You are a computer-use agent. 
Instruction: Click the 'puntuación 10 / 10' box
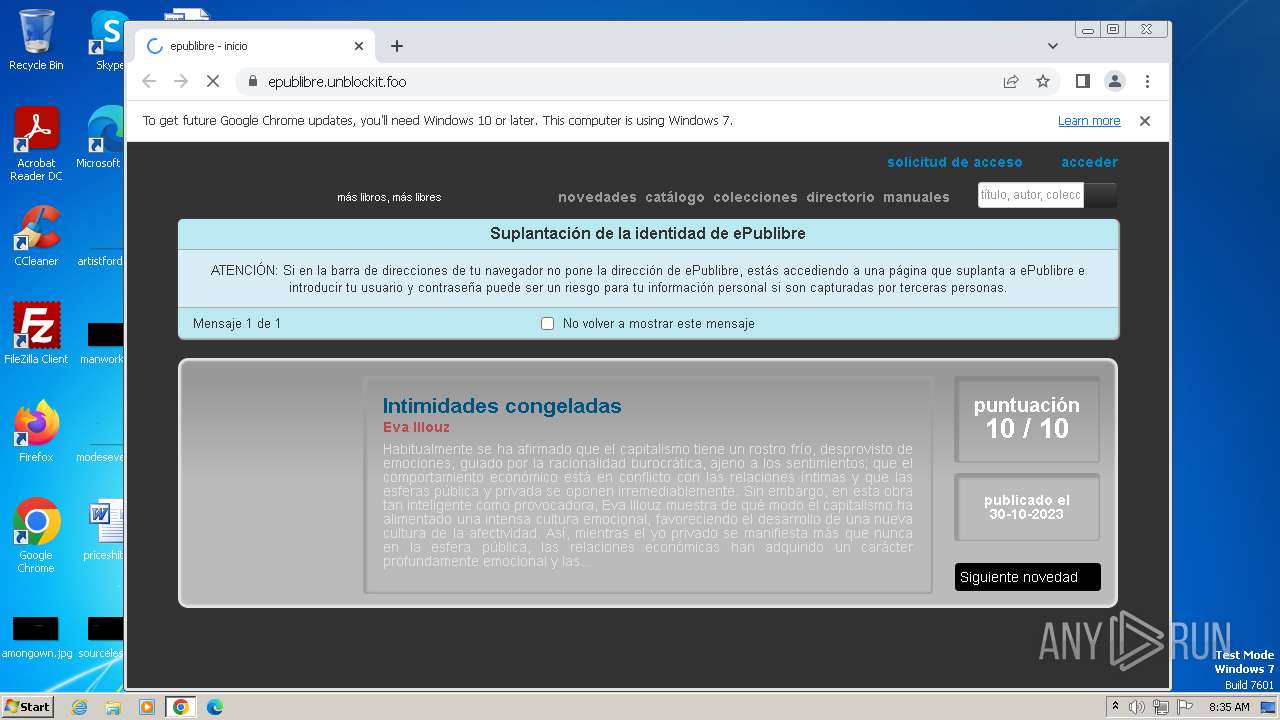pos(1027,419)
